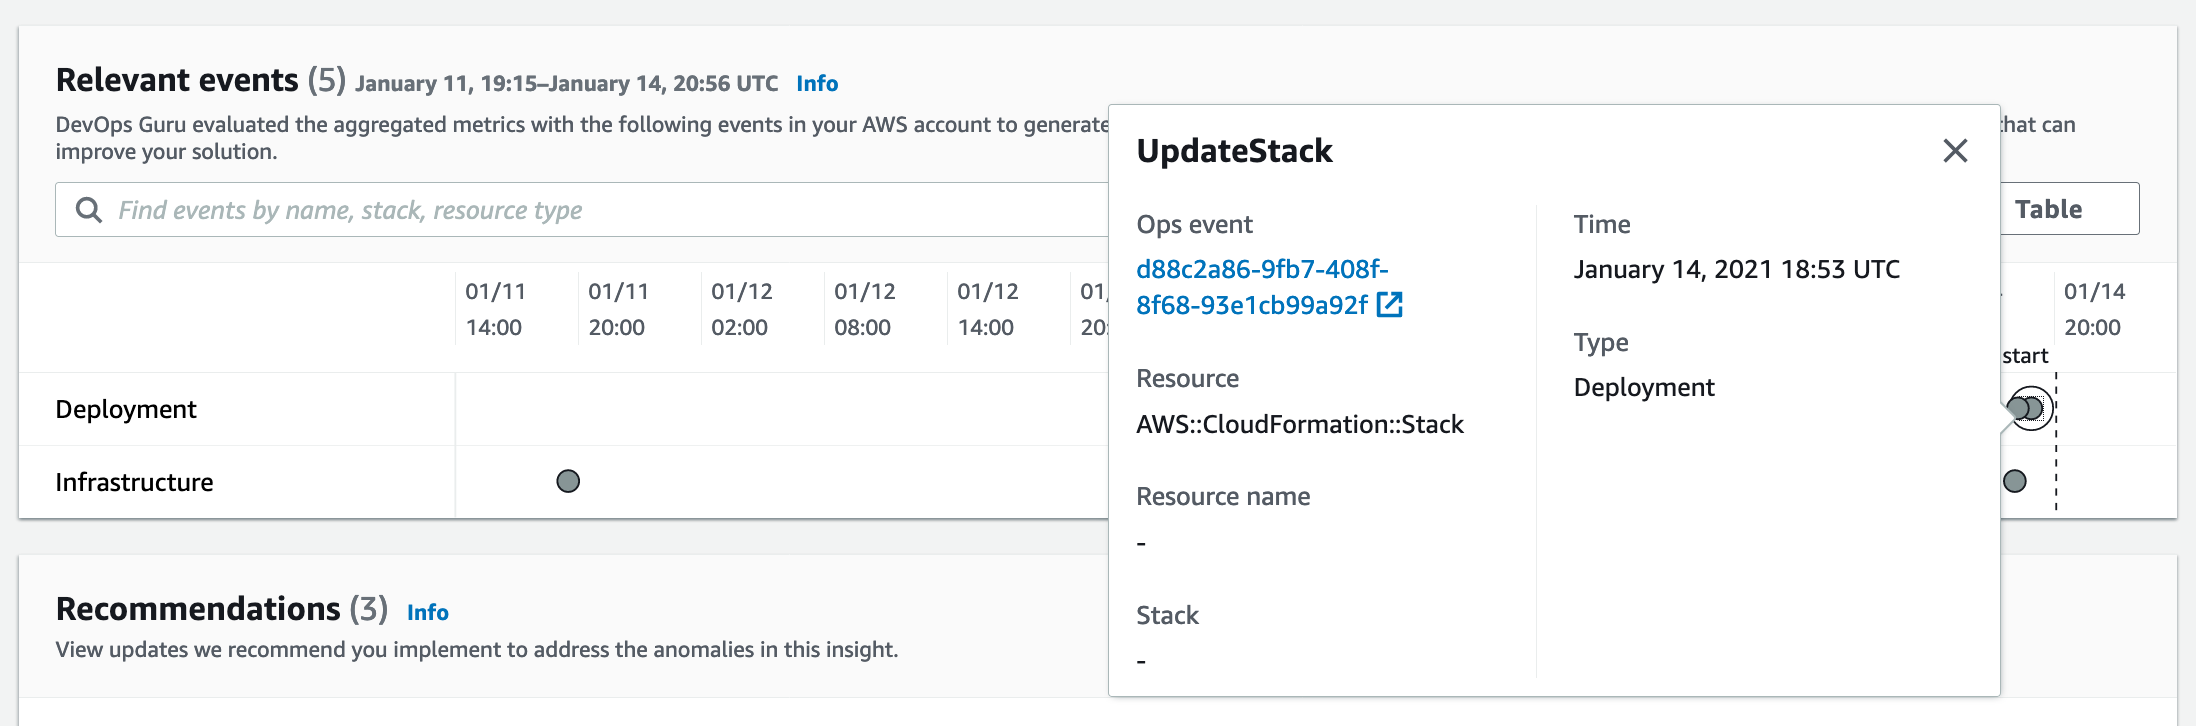The height and width of the screenshot is (726, 2196).
Task: Click the Recommendations section heading
Action: click(x=198, y=609)
